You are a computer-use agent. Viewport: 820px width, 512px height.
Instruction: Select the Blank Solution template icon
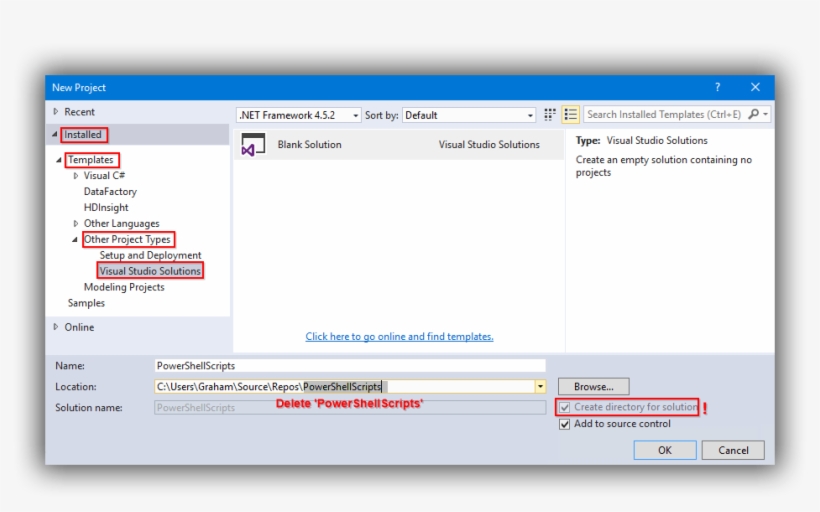[253, 145]
